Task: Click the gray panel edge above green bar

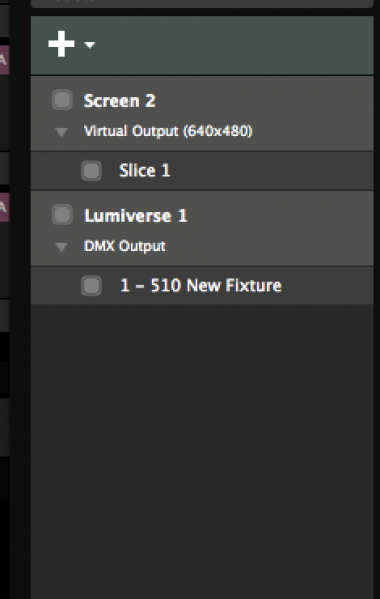Action: pos(202,3)
